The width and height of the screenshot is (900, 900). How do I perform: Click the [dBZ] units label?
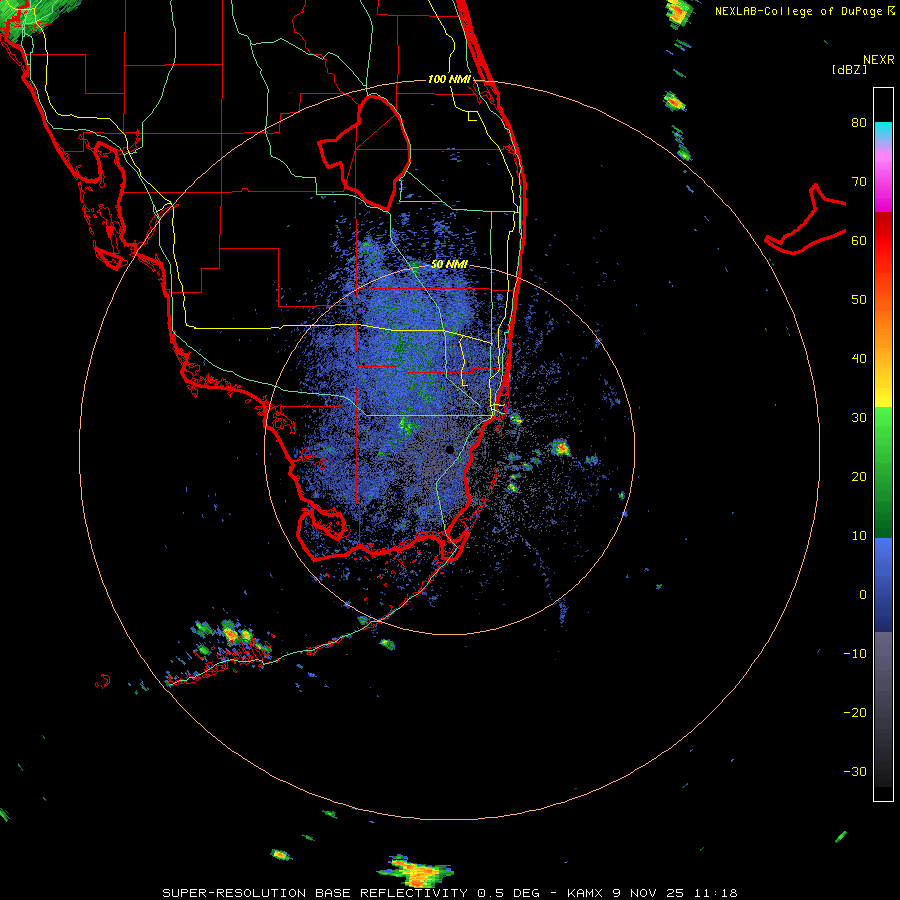point(849,69)
